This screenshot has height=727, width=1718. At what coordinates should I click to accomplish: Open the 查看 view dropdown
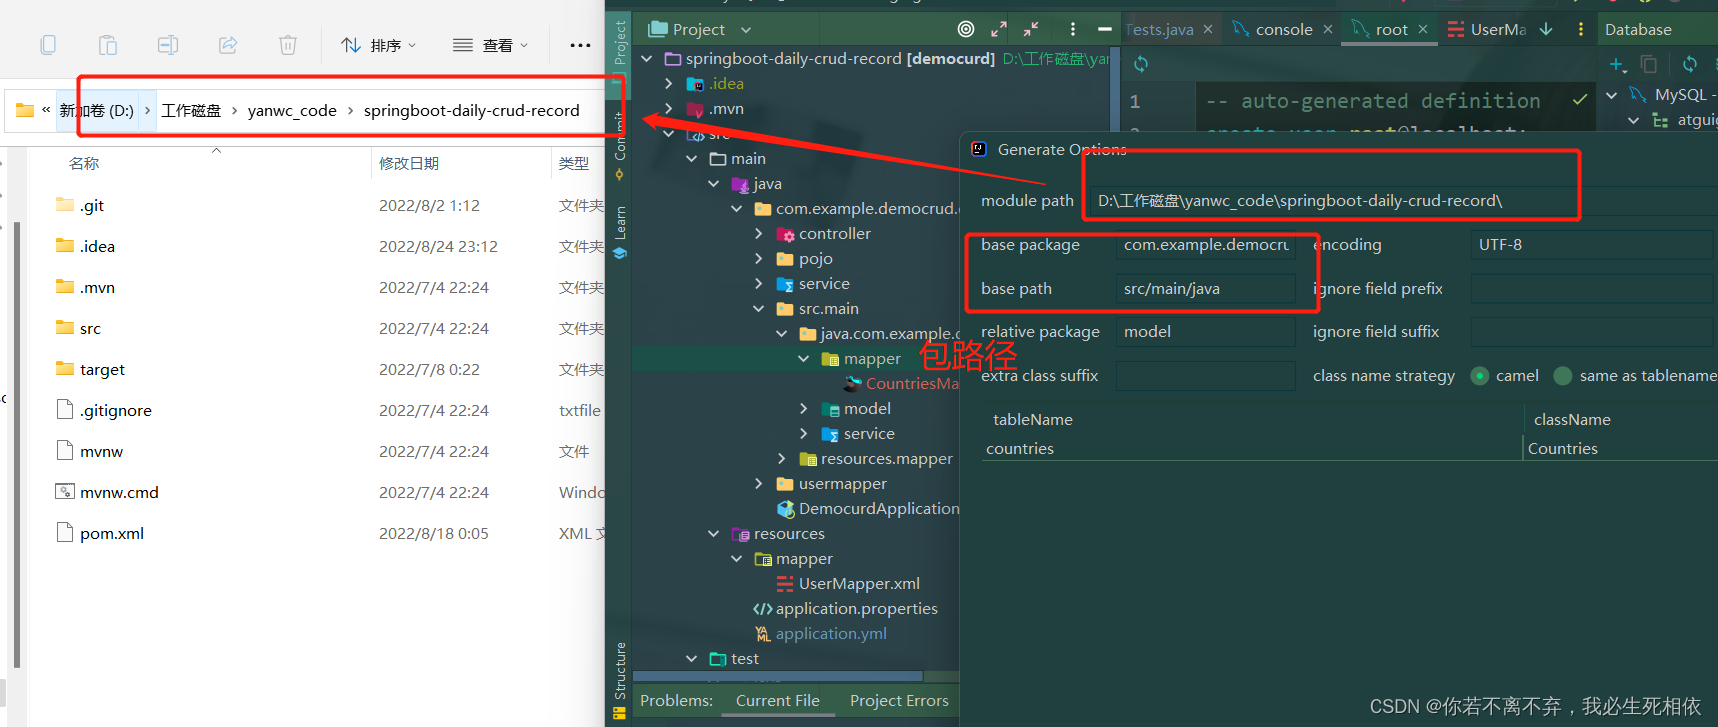click(x=490, y=45)
